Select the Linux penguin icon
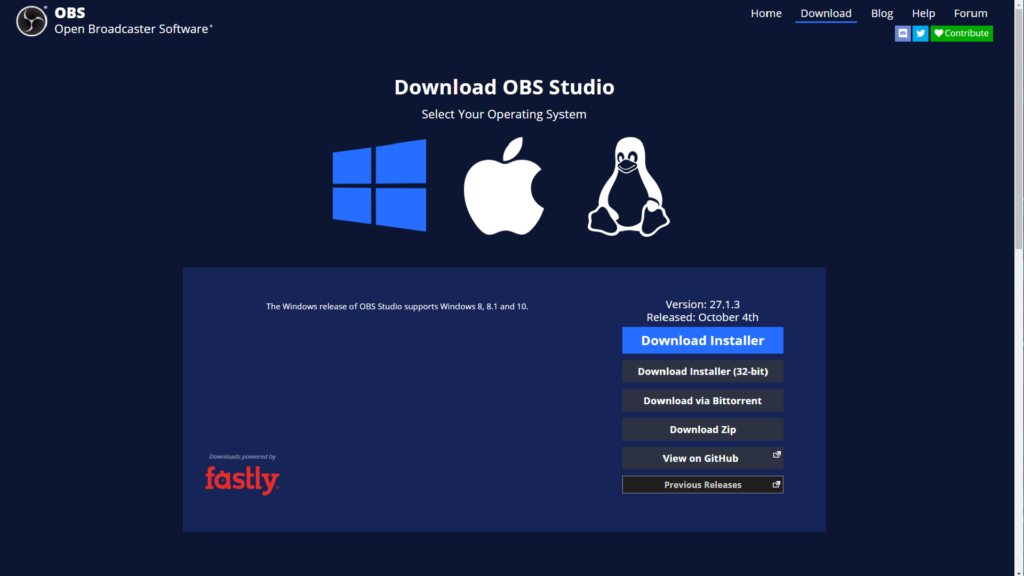The width and height of the screenshot is (1024, 576). click(628, 187)
